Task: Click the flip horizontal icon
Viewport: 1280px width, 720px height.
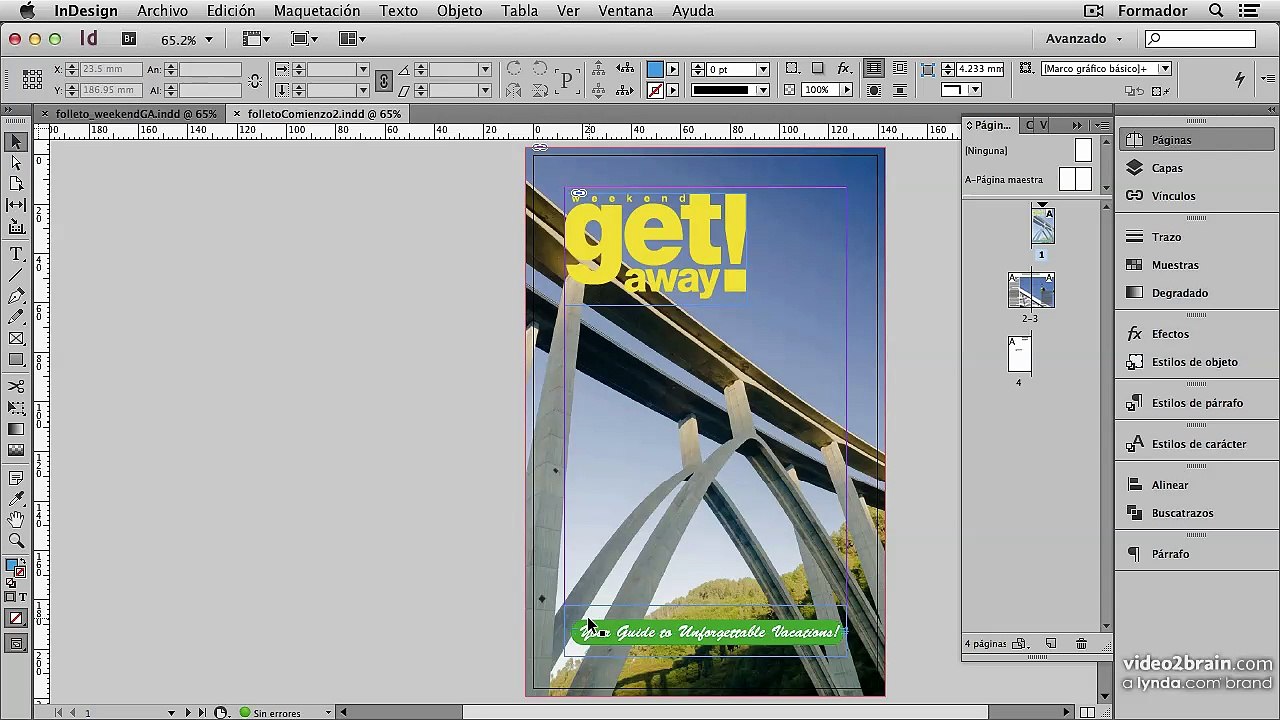Action: [x=513, y=90]
